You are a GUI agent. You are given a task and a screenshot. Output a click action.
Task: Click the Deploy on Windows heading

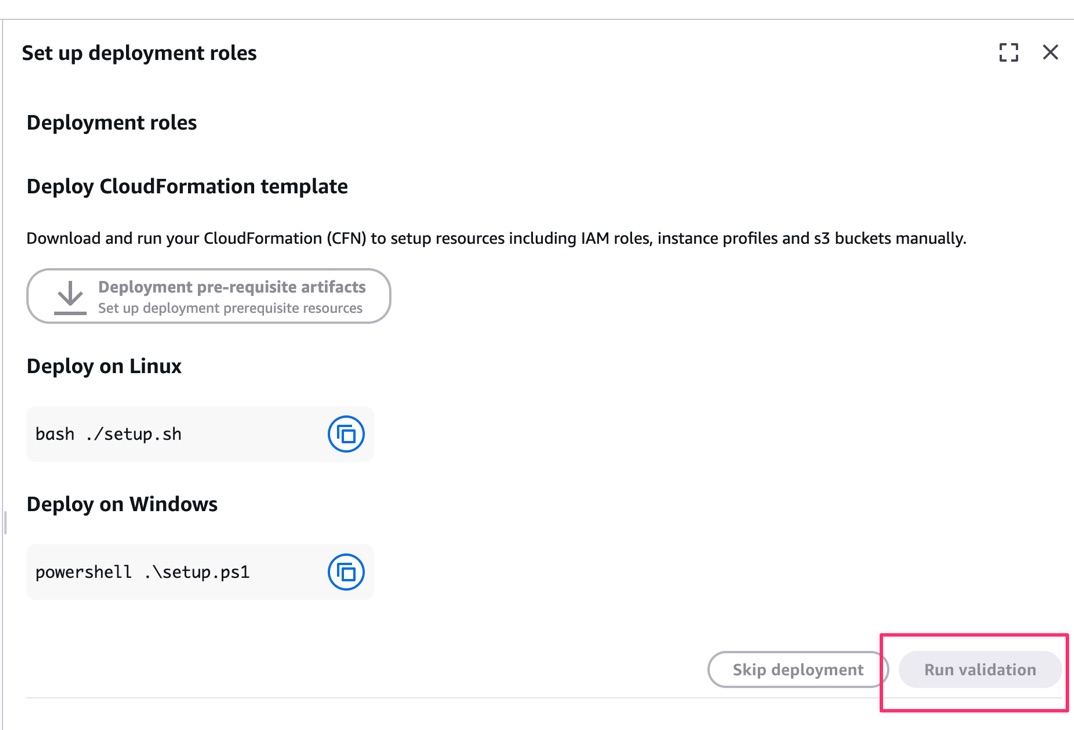(x=122, y=504)
